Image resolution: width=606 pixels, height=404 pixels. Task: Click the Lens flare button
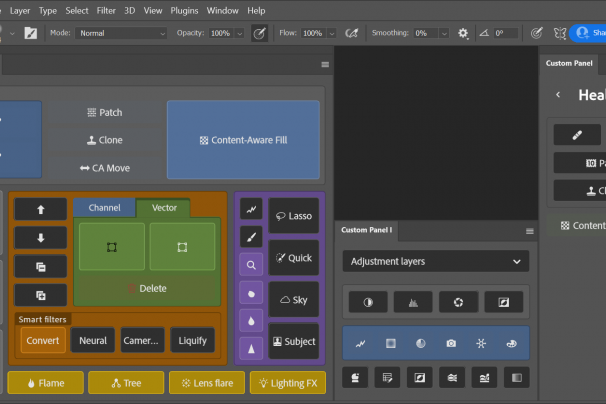[207, 383]
